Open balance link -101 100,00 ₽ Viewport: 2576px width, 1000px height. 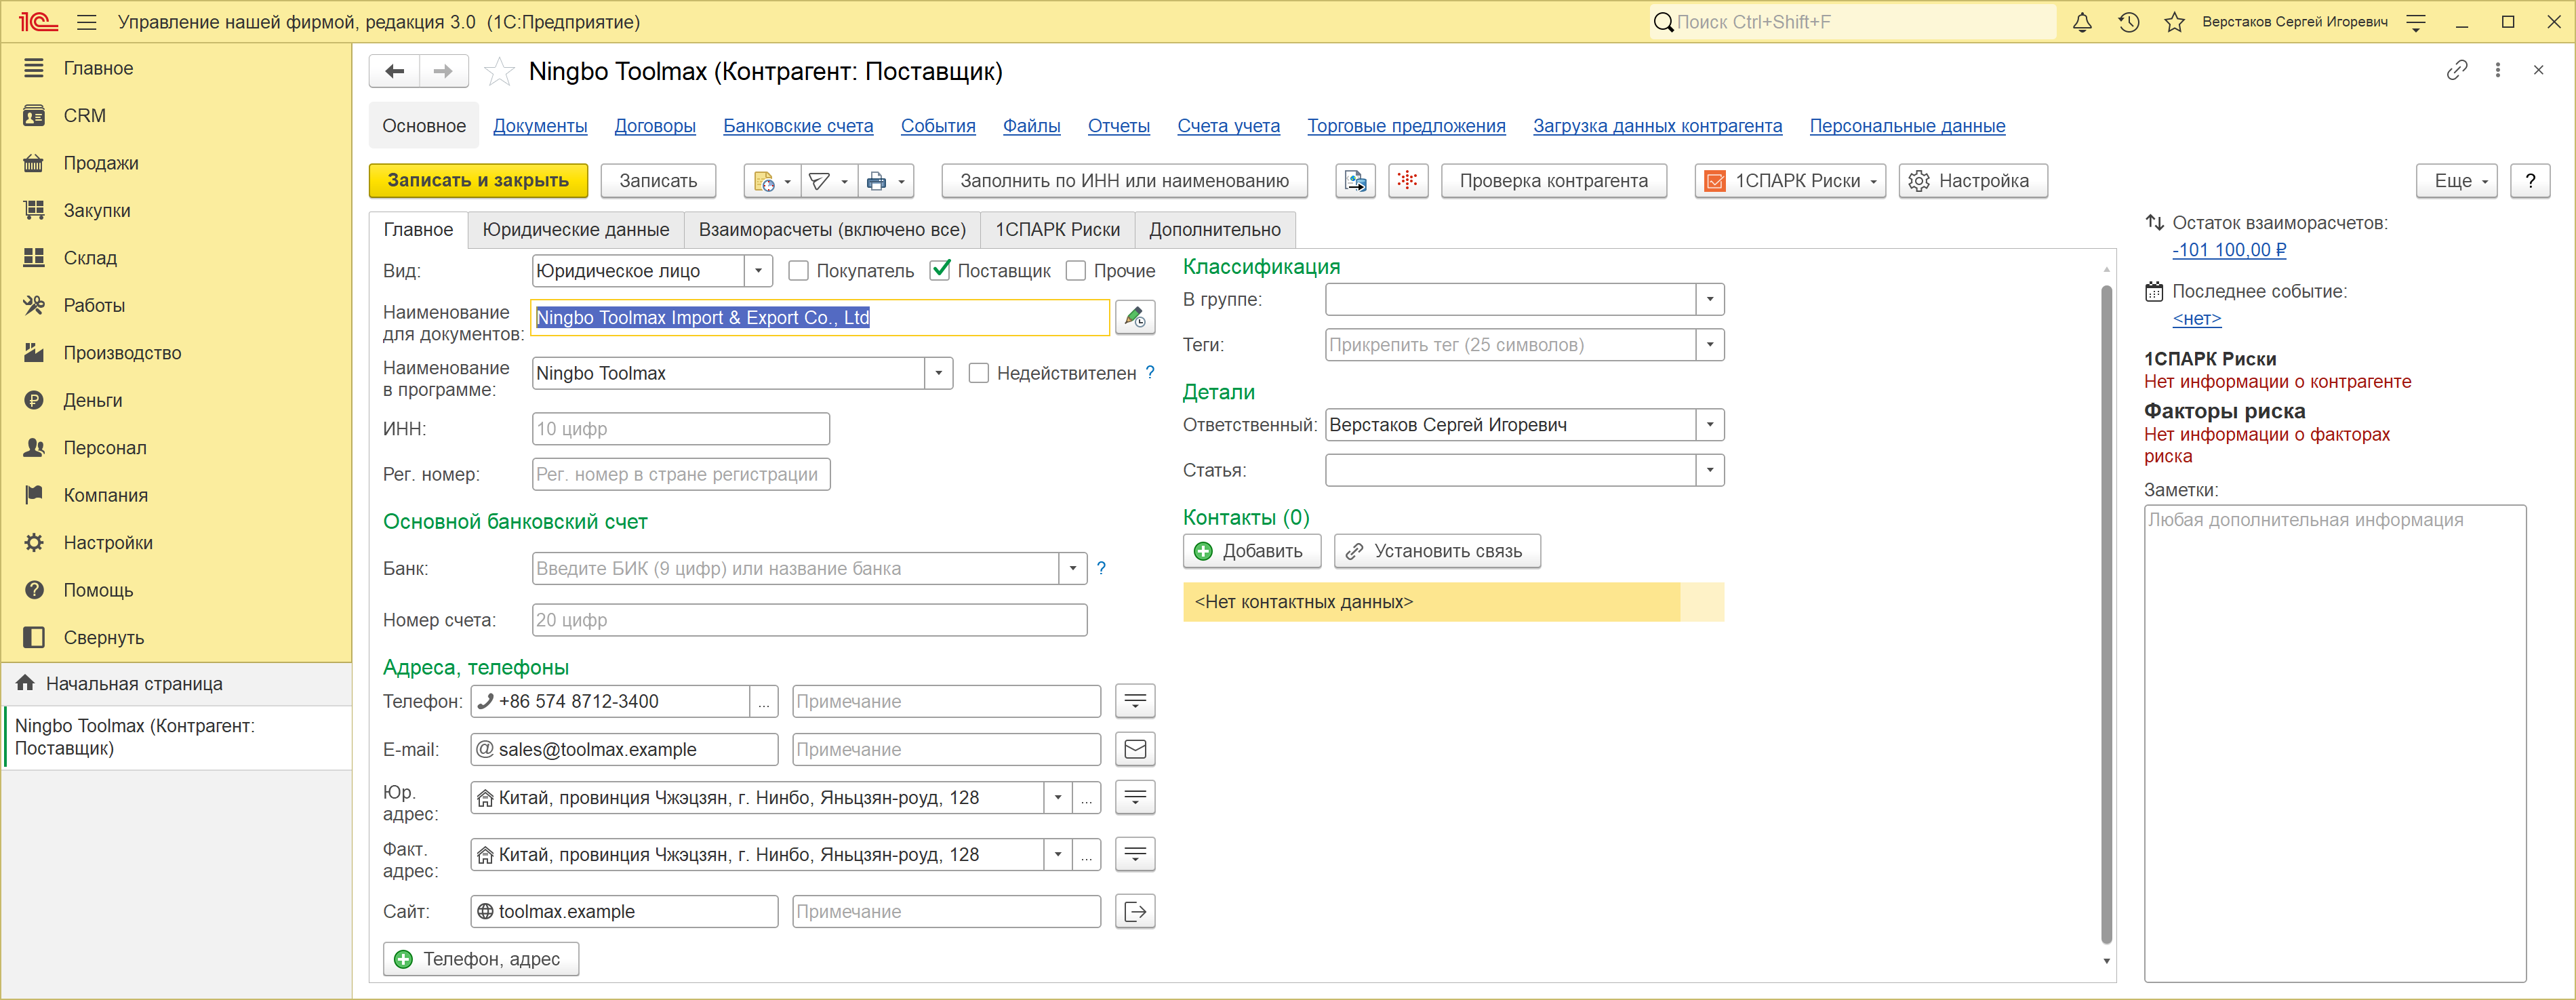[2229, 250]
